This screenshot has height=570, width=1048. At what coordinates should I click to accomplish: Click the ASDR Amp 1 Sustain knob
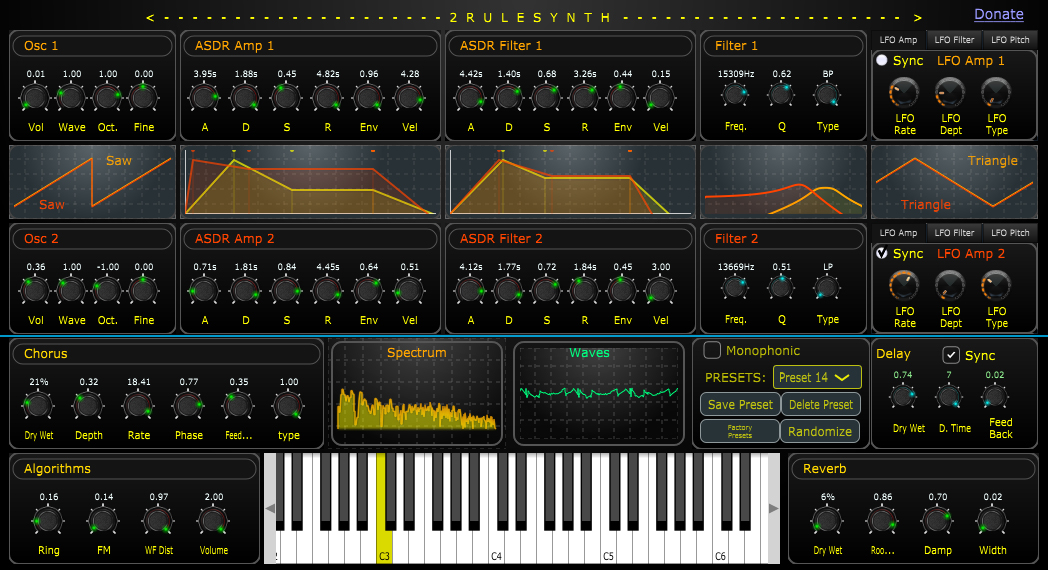(286, 98)
